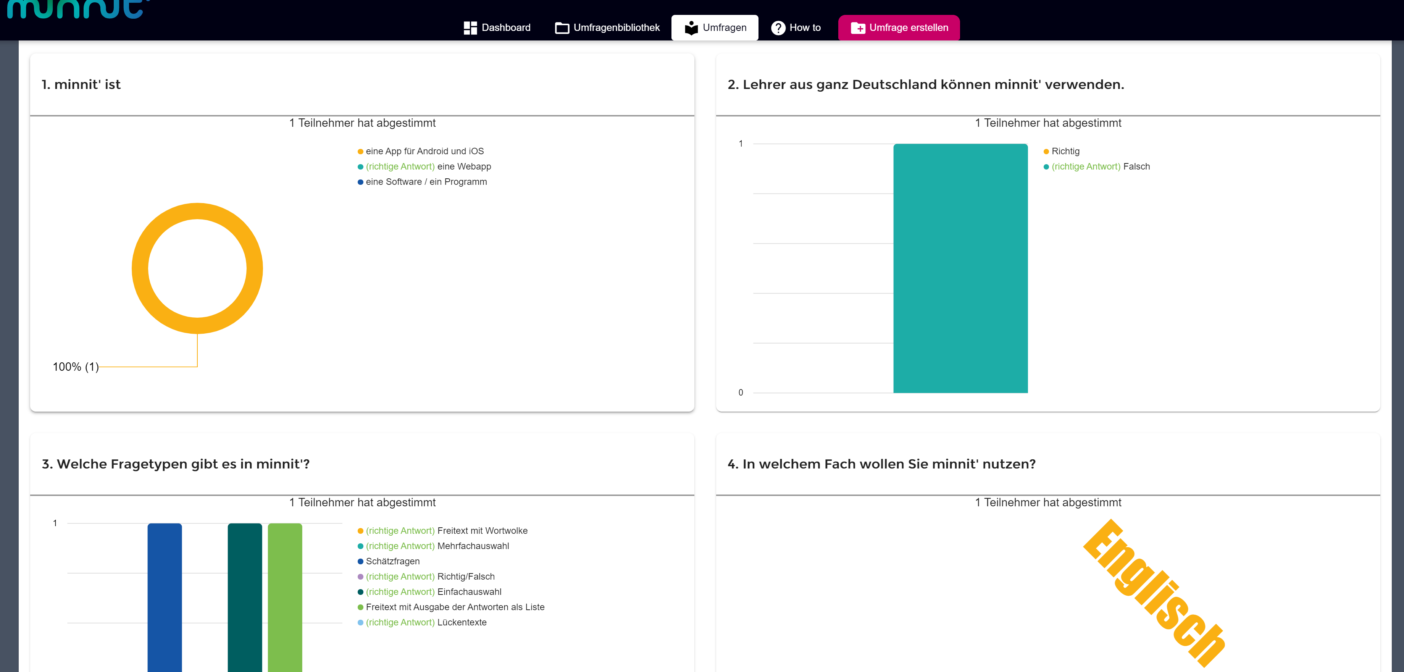Image resolution: width=1404 pixels, height=672 pixels.
Task: Click the dark blue legend dot for Schätzfragen
Action: 360,562
